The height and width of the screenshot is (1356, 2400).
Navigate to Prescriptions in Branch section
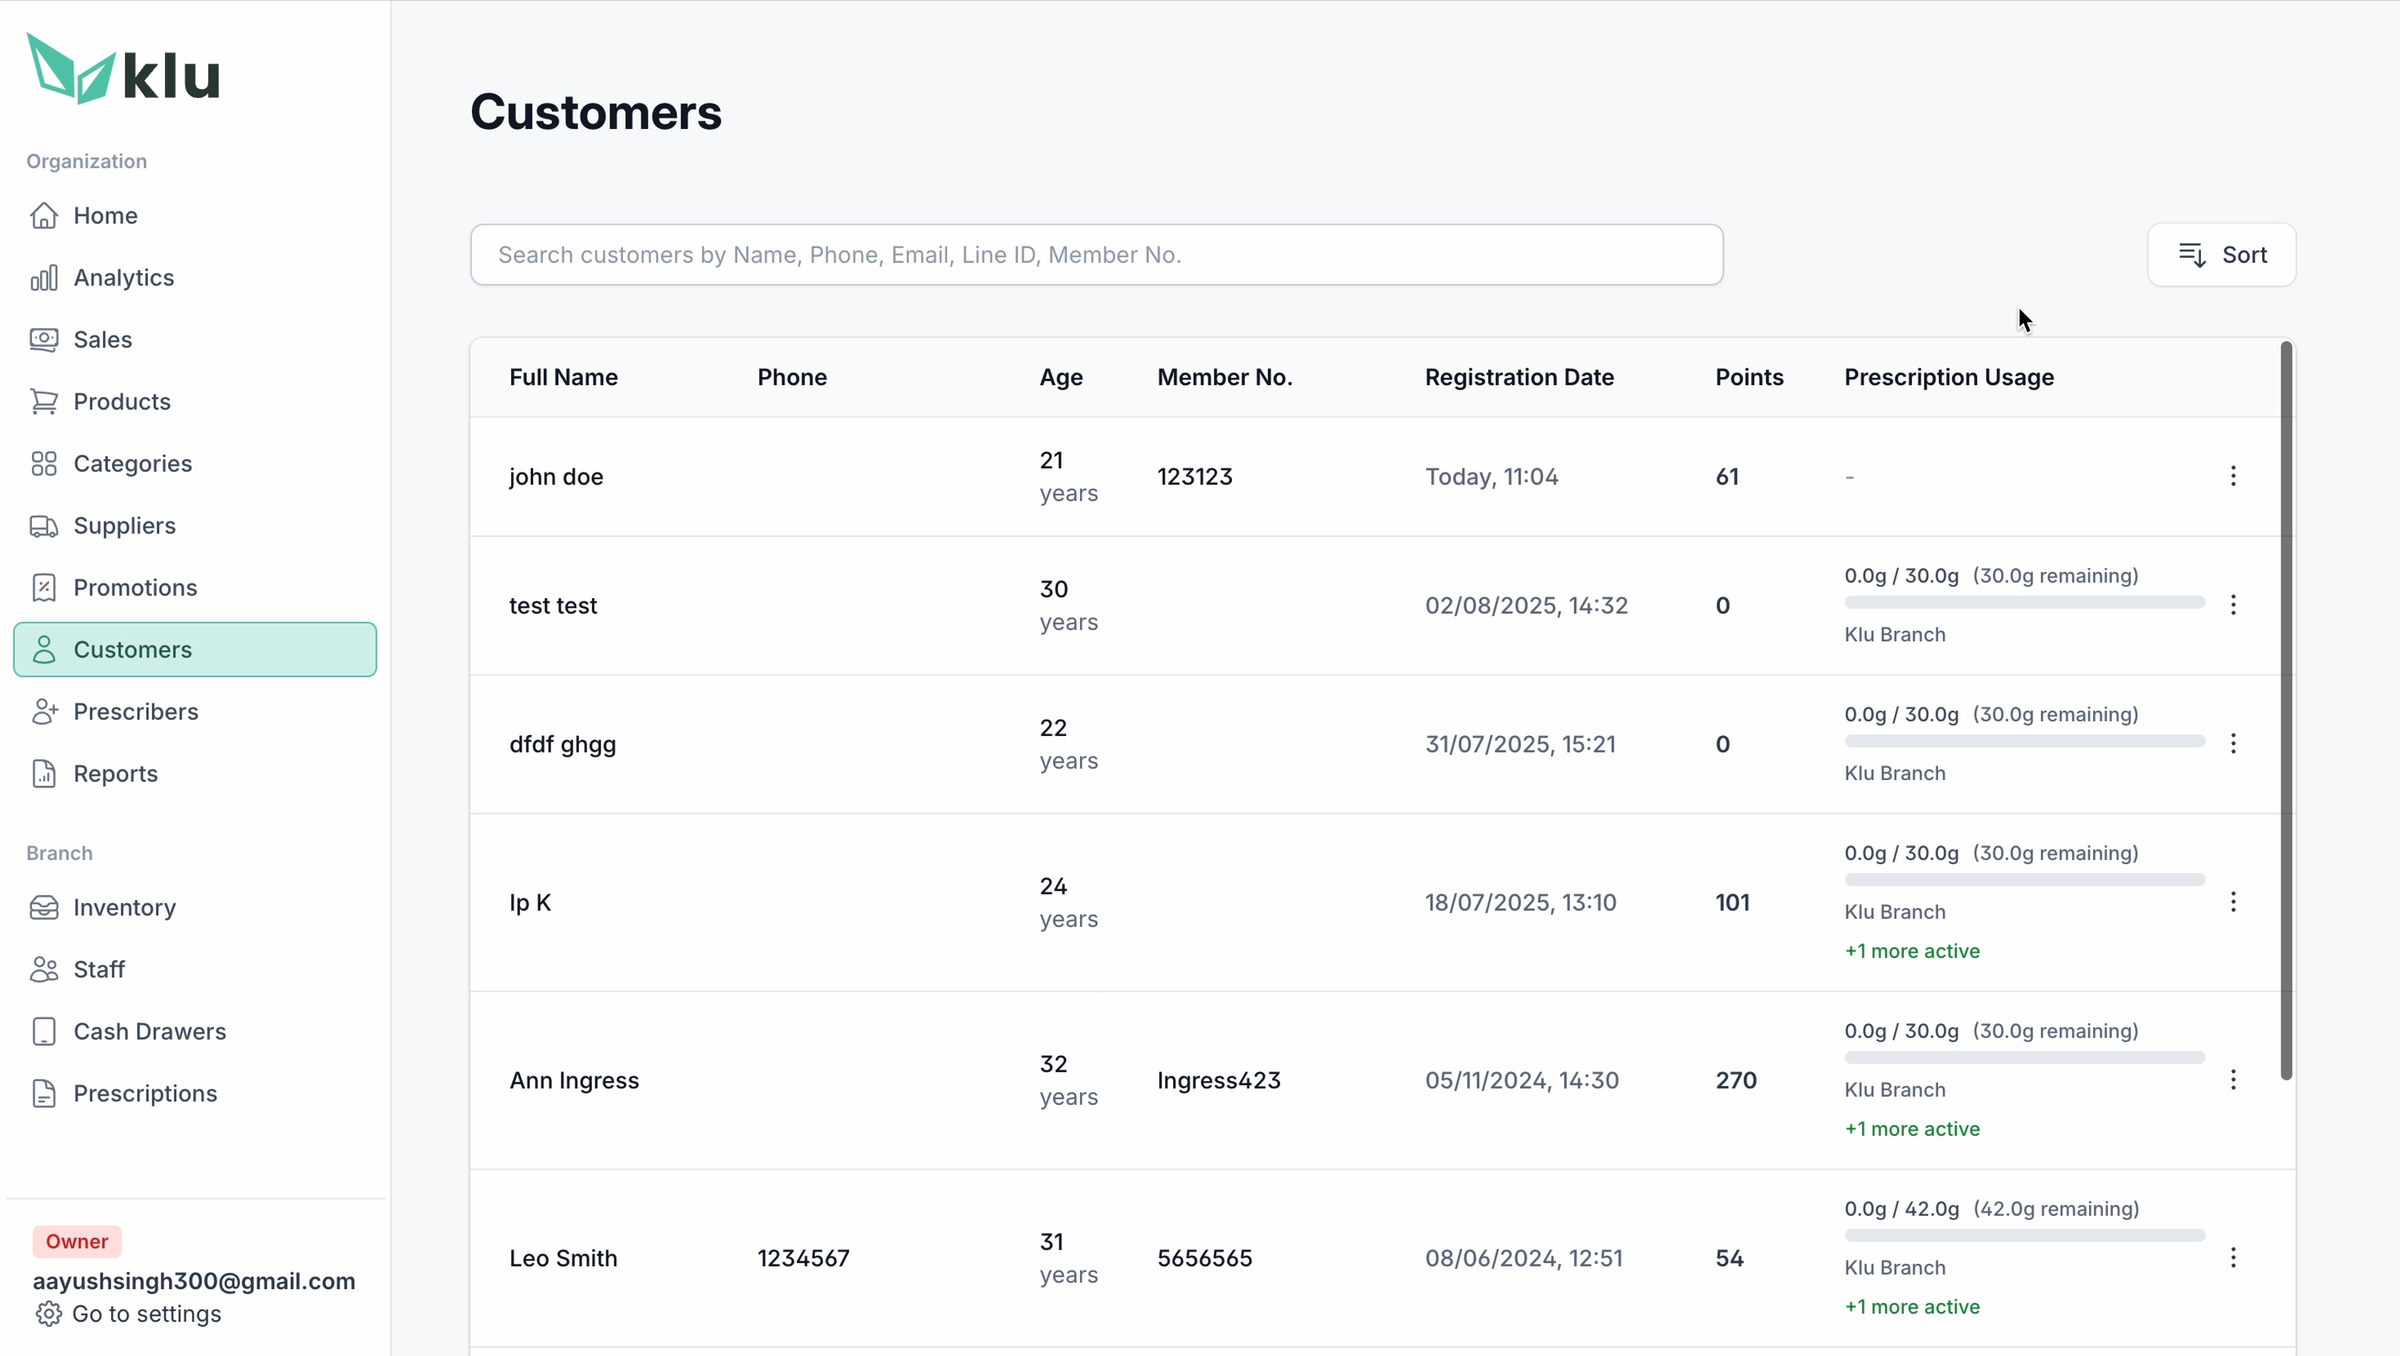click(x=195, y=1093)
